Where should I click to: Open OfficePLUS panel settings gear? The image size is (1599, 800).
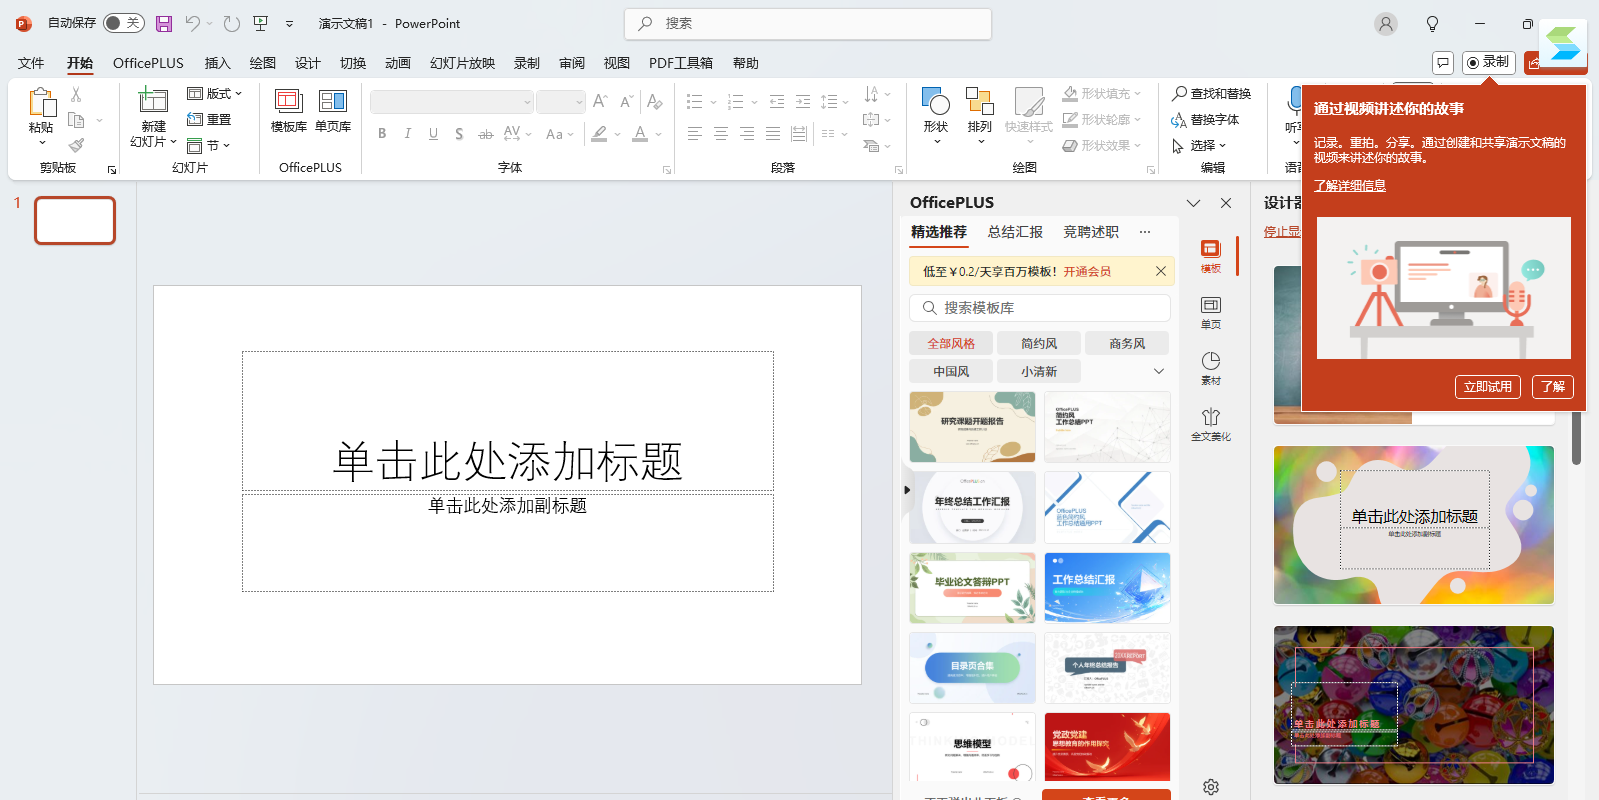click(1210, 787)
